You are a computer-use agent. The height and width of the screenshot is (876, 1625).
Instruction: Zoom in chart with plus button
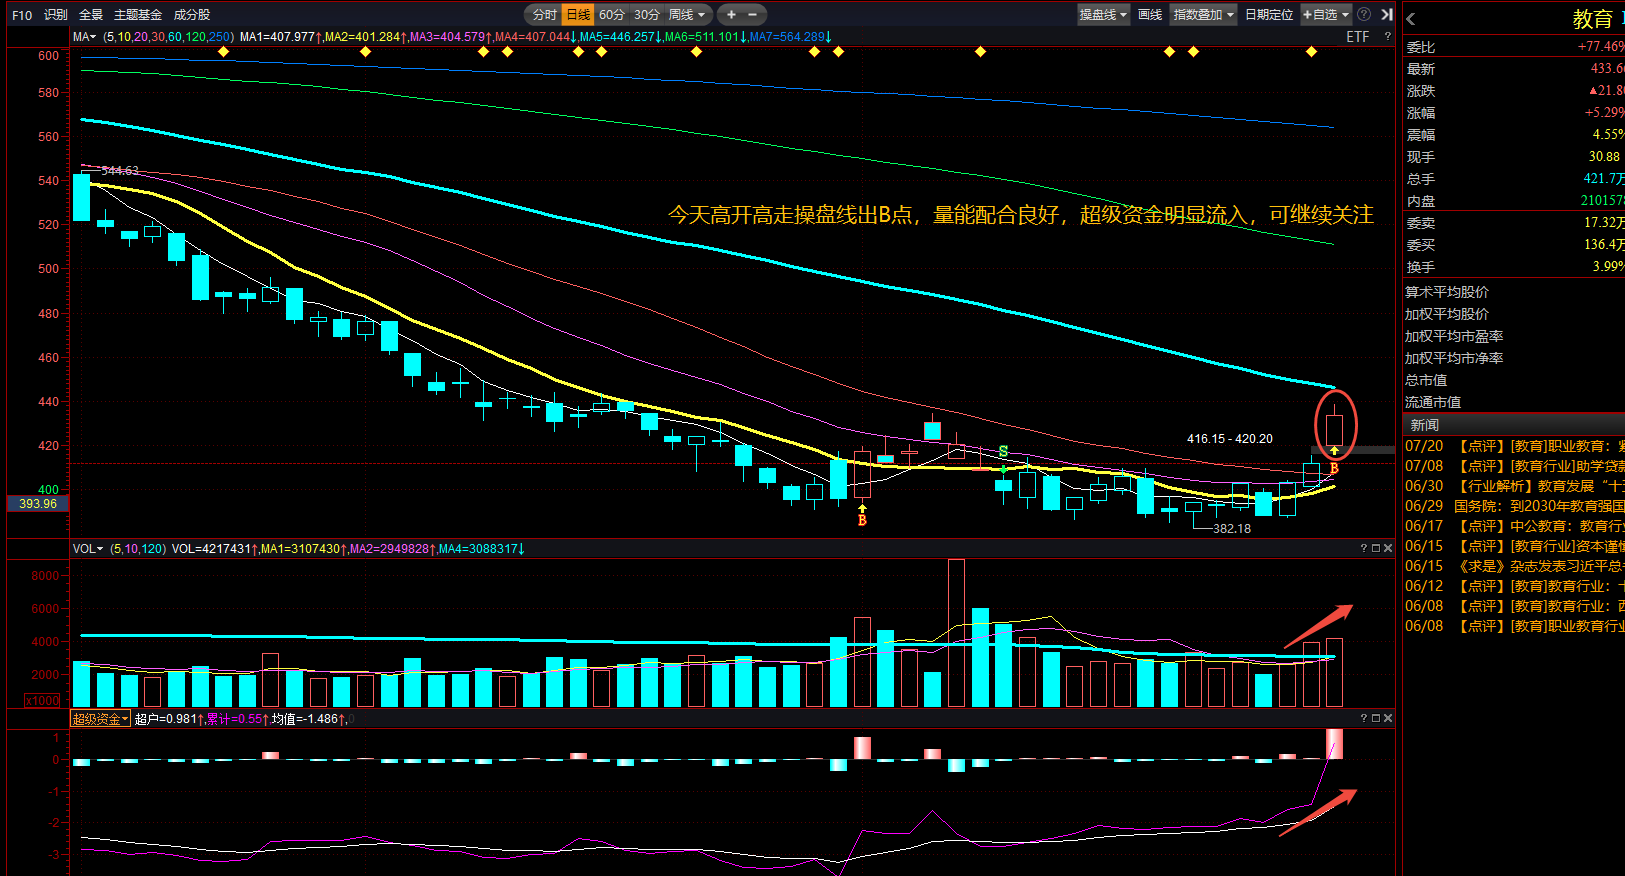click(x=731, y=14)
